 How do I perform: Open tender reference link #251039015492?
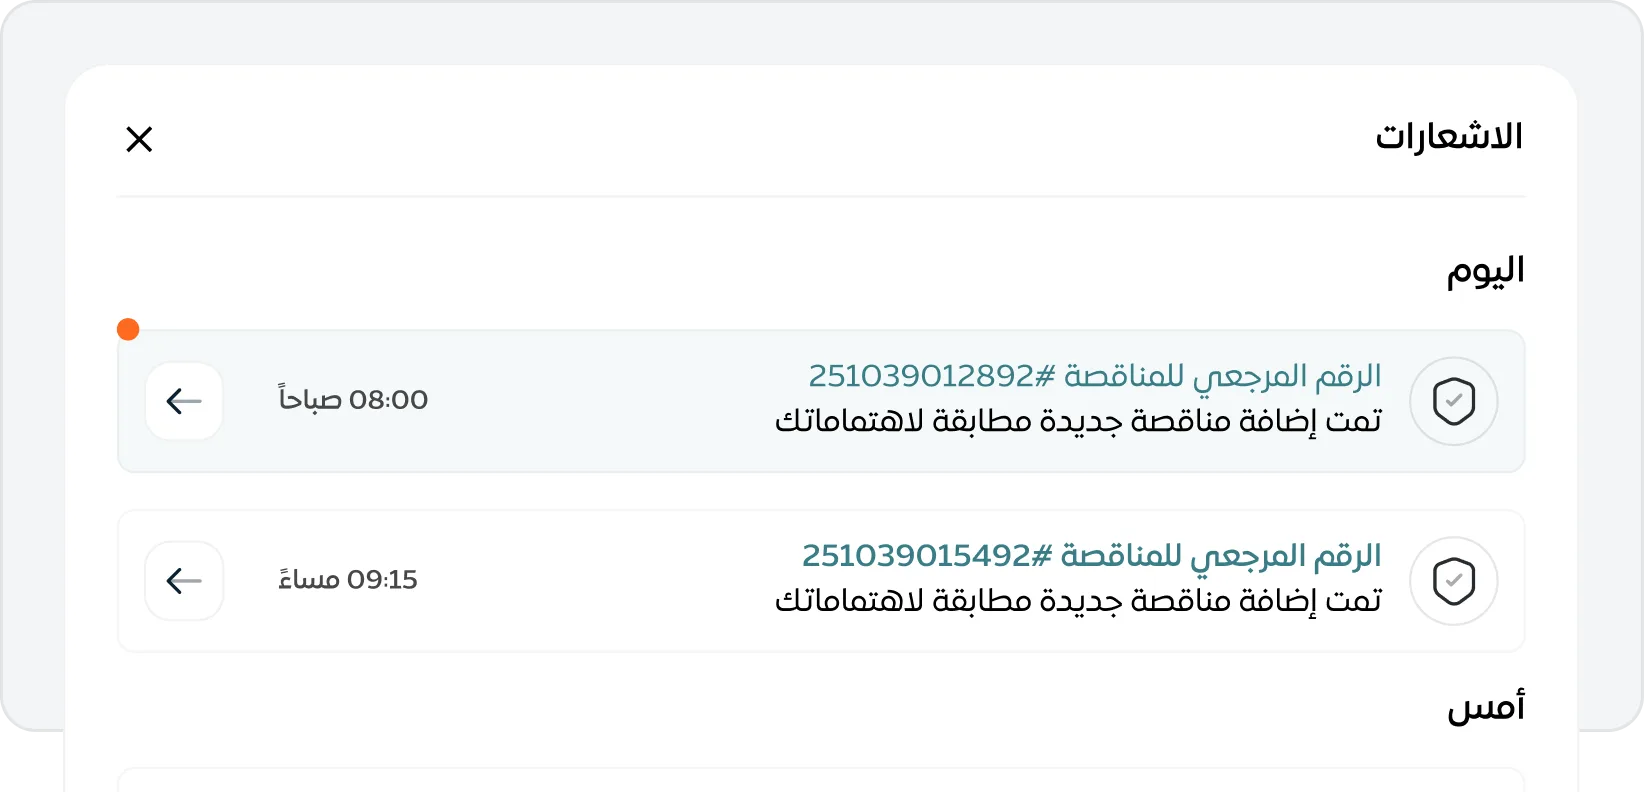(1090, 554)
